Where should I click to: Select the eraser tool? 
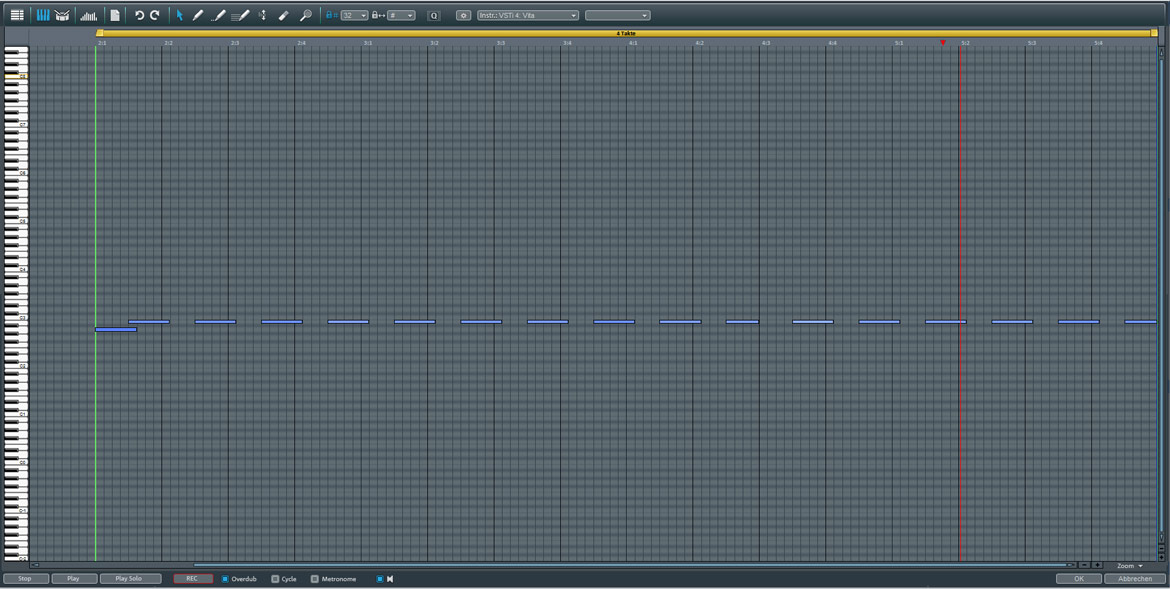coord(284,15)
